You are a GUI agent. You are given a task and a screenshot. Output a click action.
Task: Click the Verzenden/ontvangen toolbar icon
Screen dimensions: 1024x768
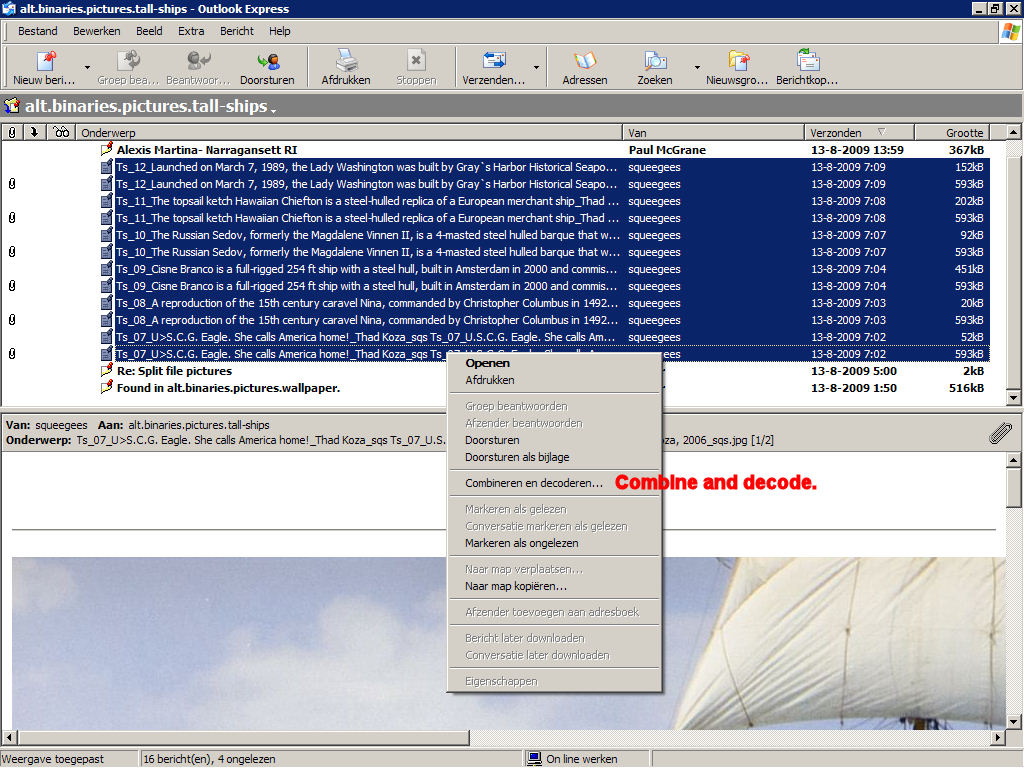pos(494,61)
